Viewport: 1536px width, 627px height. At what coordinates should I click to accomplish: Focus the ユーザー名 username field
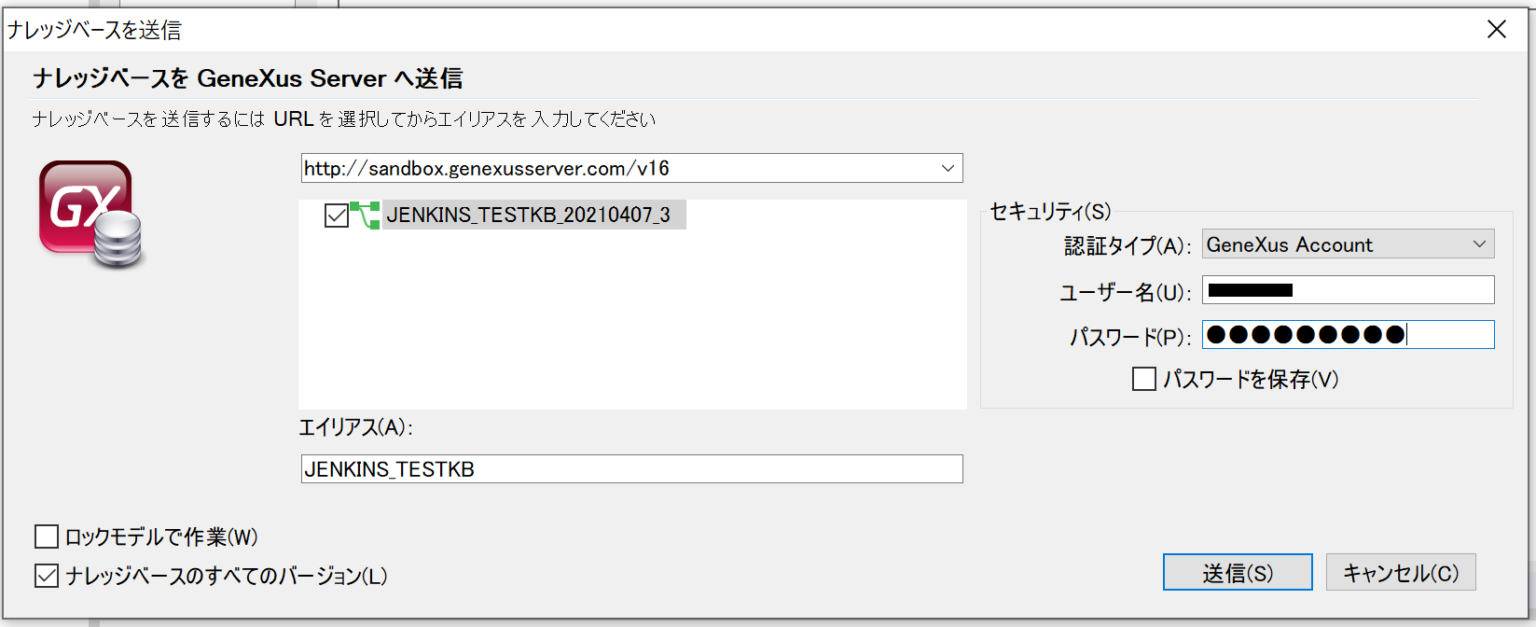1345,289
